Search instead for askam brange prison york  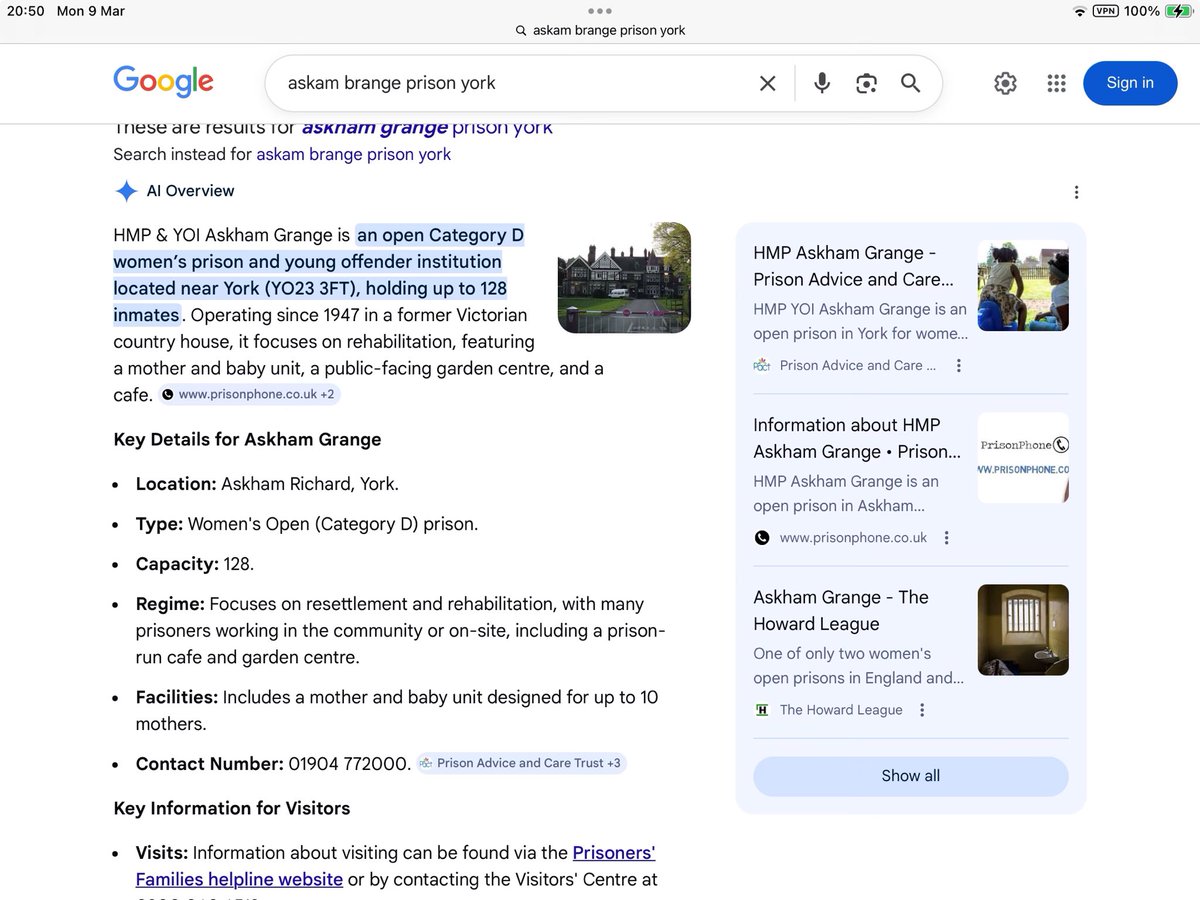pyautogui.click(x=353, y=154)
